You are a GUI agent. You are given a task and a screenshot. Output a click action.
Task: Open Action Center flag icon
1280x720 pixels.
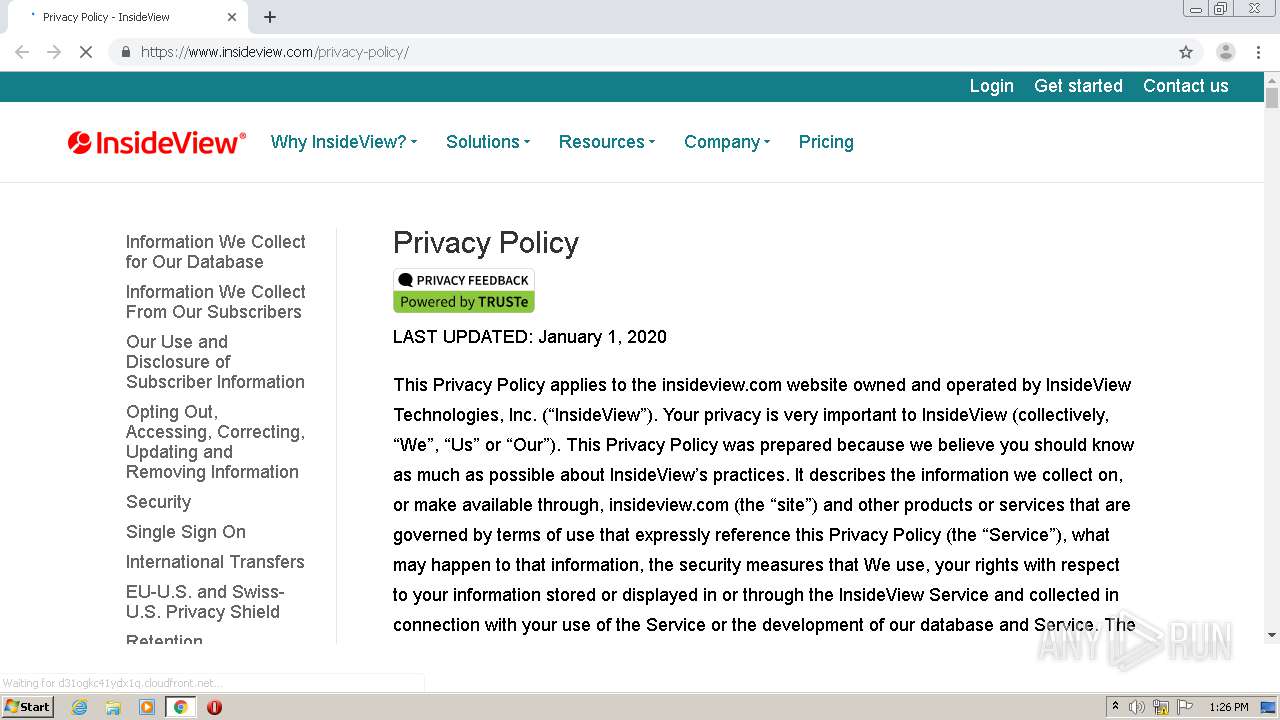[x=1185, y=707]
